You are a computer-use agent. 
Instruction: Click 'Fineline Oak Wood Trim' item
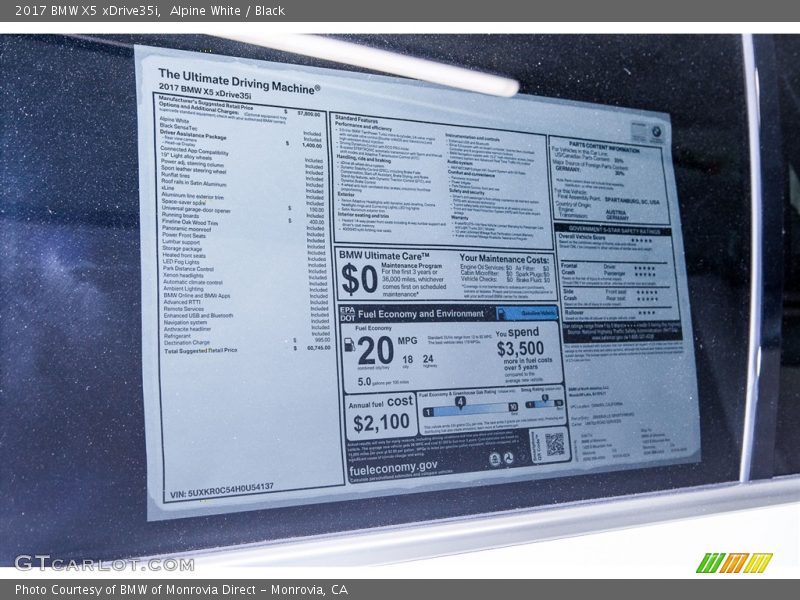[x=190, y=222]
